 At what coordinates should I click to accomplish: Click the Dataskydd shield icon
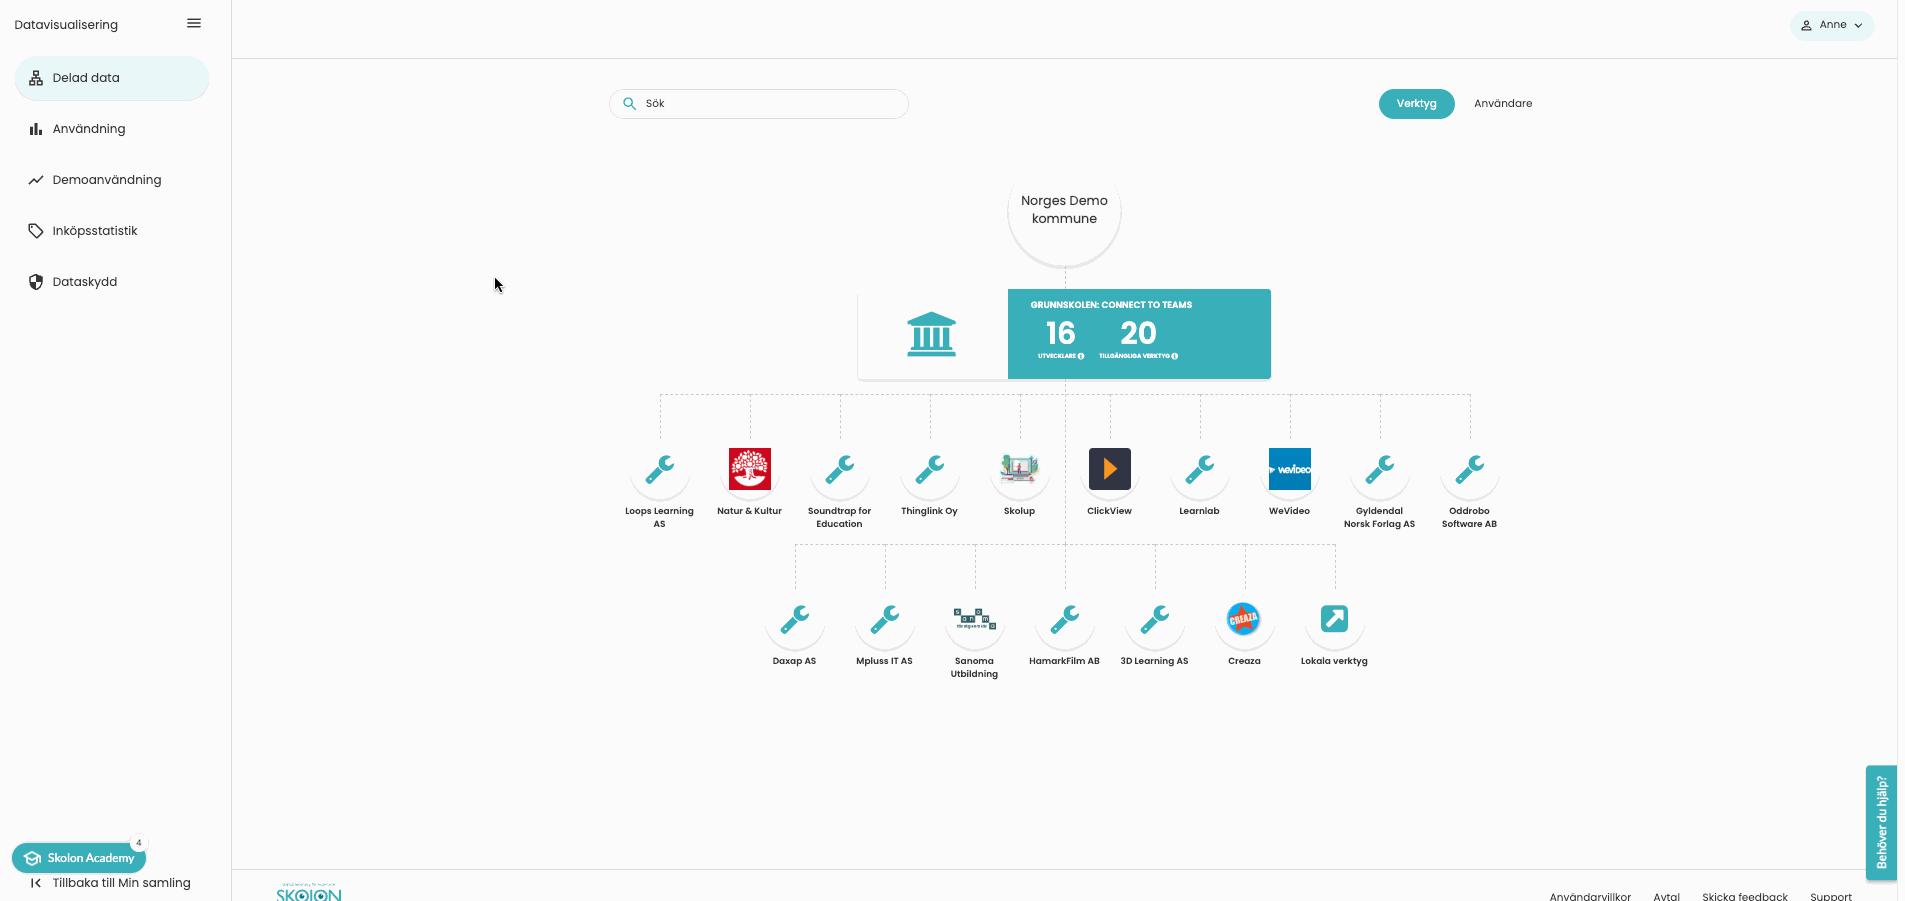point(36,282)
